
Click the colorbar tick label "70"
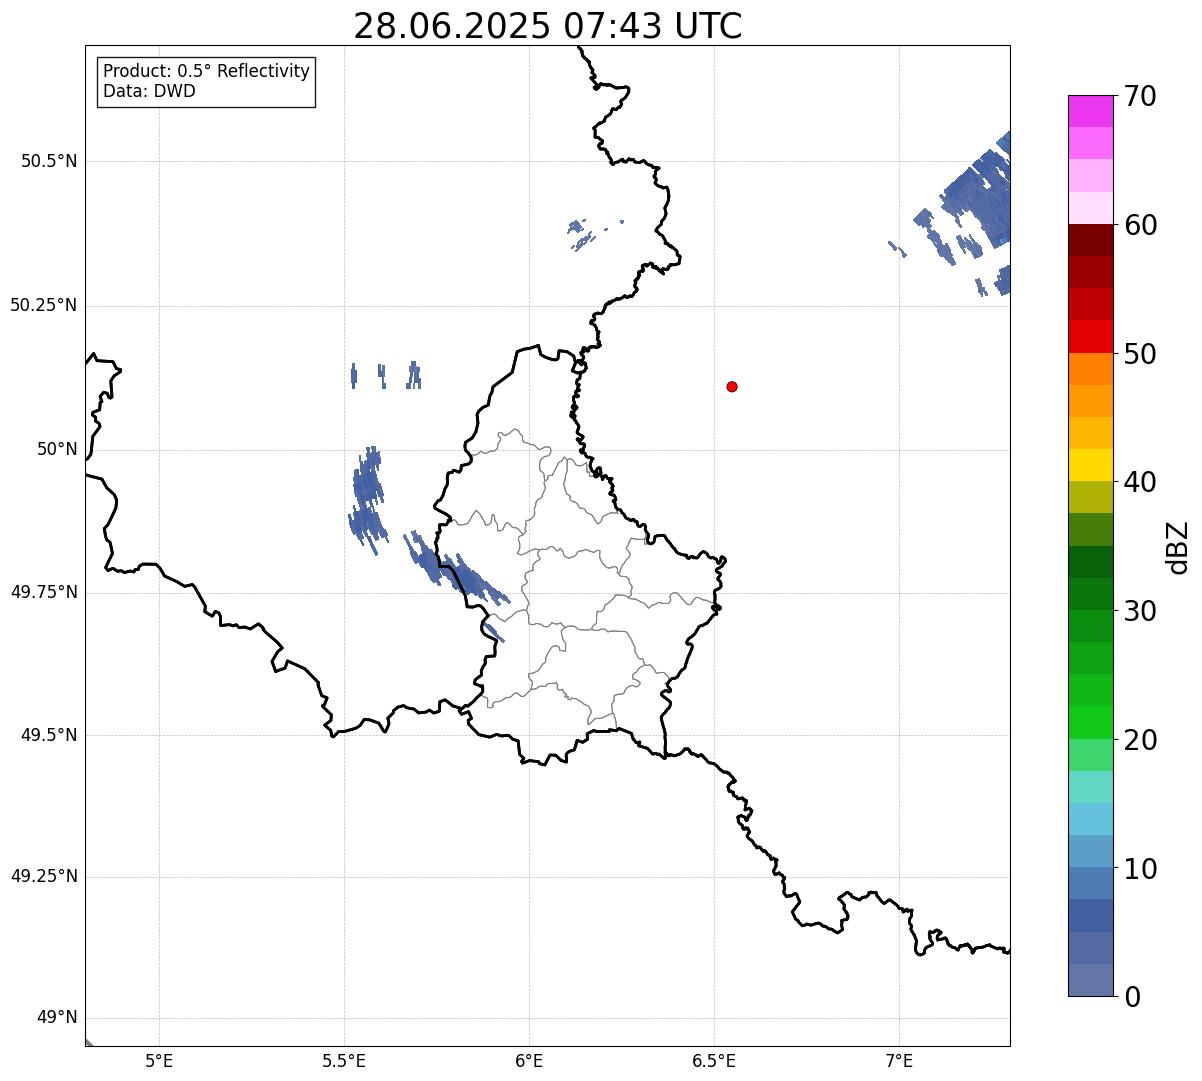[1140, 96]
